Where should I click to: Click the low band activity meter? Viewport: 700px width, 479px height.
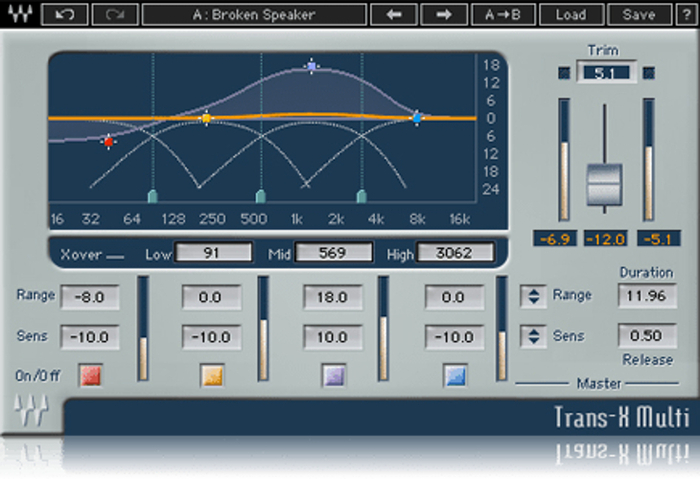tap(143, 329)
